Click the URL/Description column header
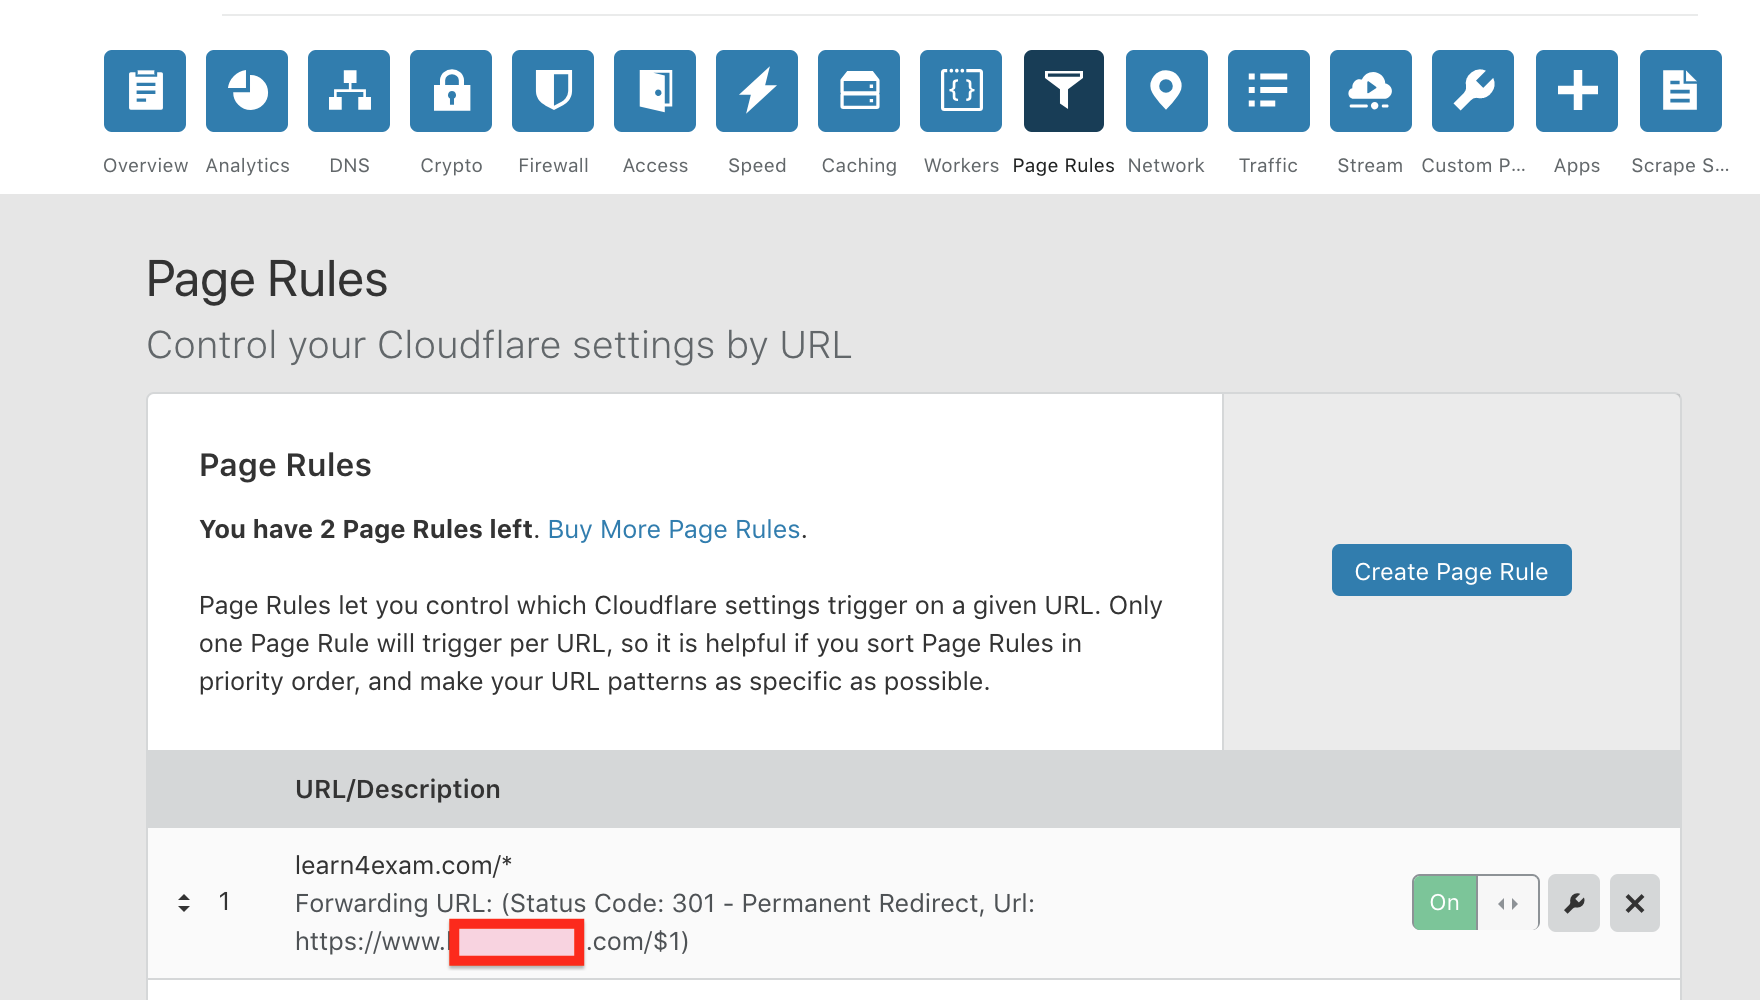This screenshot has height=1000, width=1760. point(397,789)
